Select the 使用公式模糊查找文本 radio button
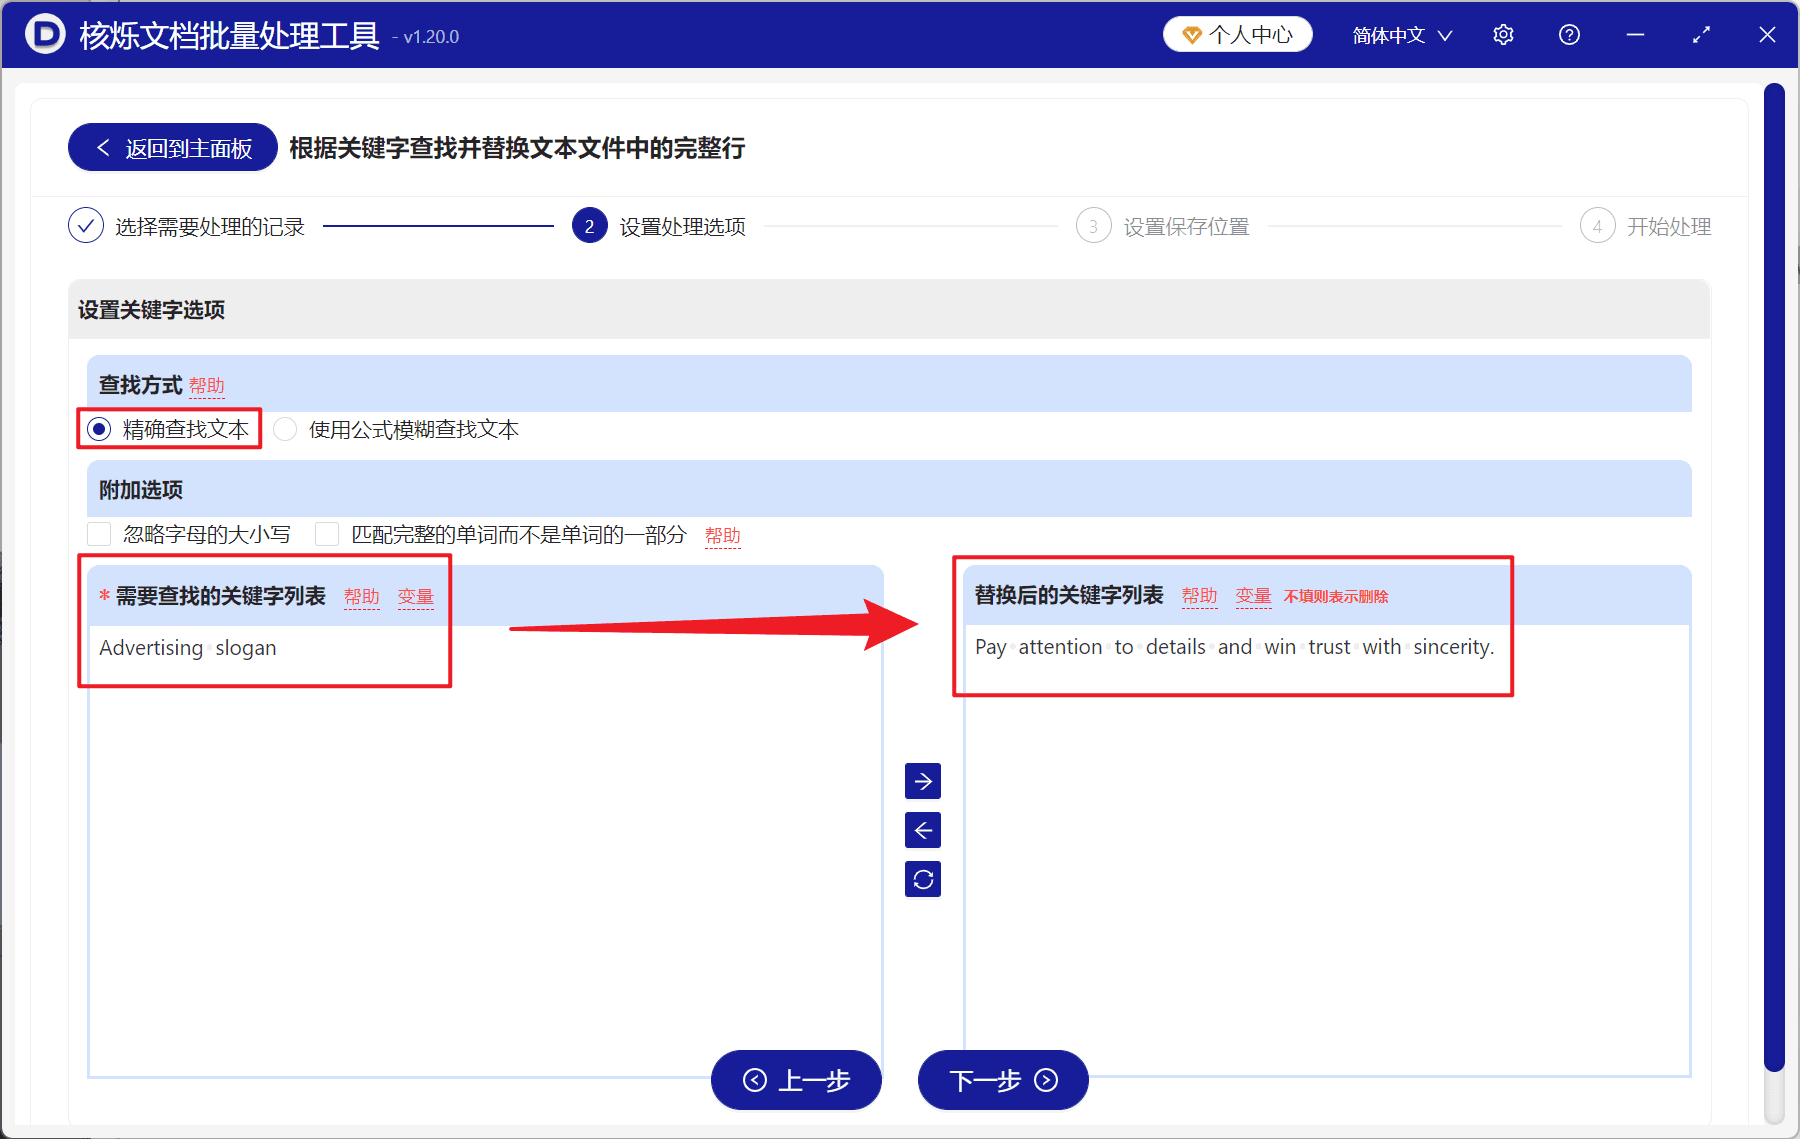Image resolution: width=1800 pixels, height=1139 pixels. point(285,429)
